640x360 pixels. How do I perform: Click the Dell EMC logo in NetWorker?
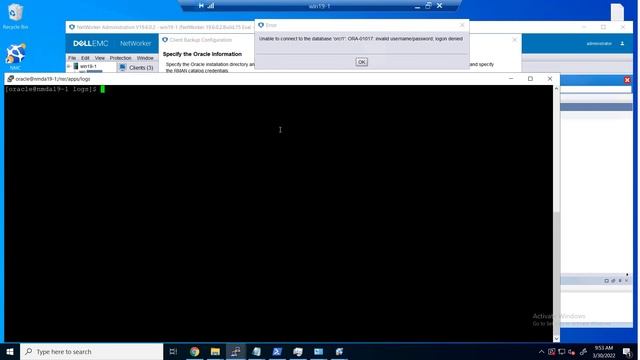coord(91,43)
